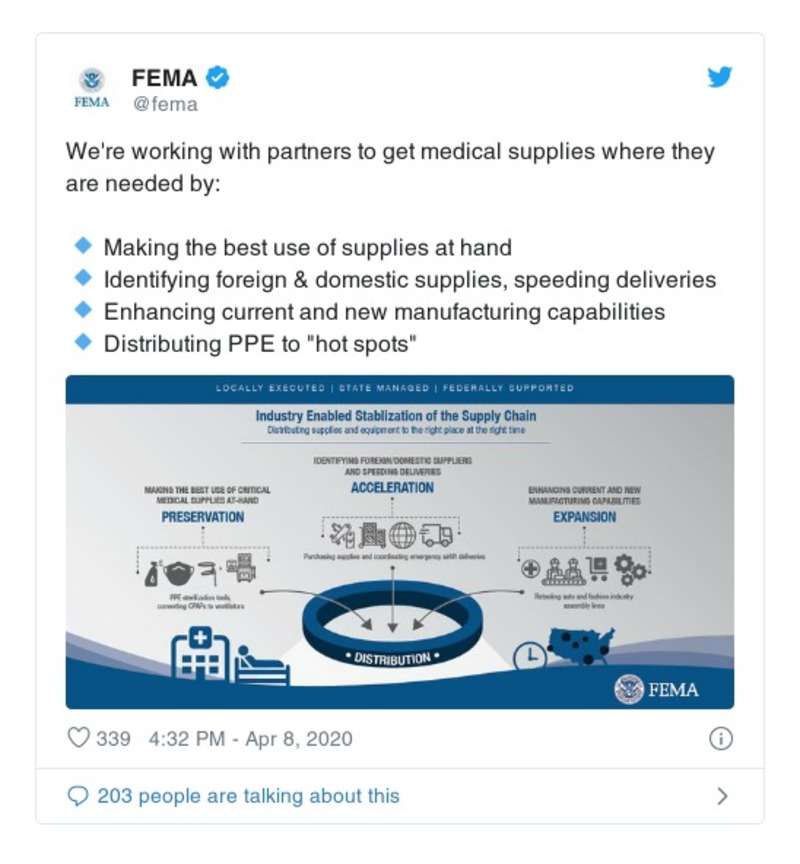Image resolution: width=800 pixels, height=864 pixels.
Task: Open the tweet timestamp 4:32 PM - Apr 8, 2020
Action: pyautogui.click(x=250, y=739)
